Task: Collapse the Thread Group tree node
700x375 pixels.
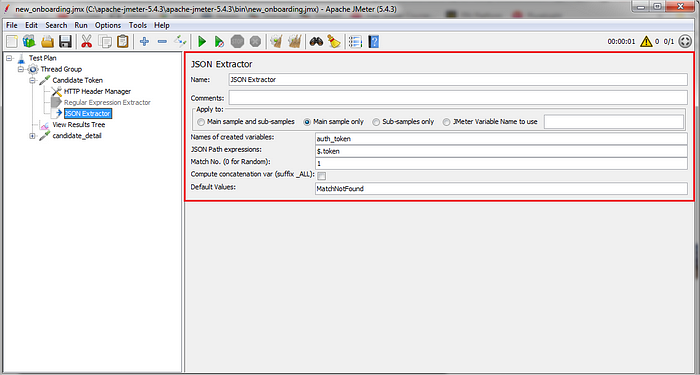Action: (x=21, y=69)
